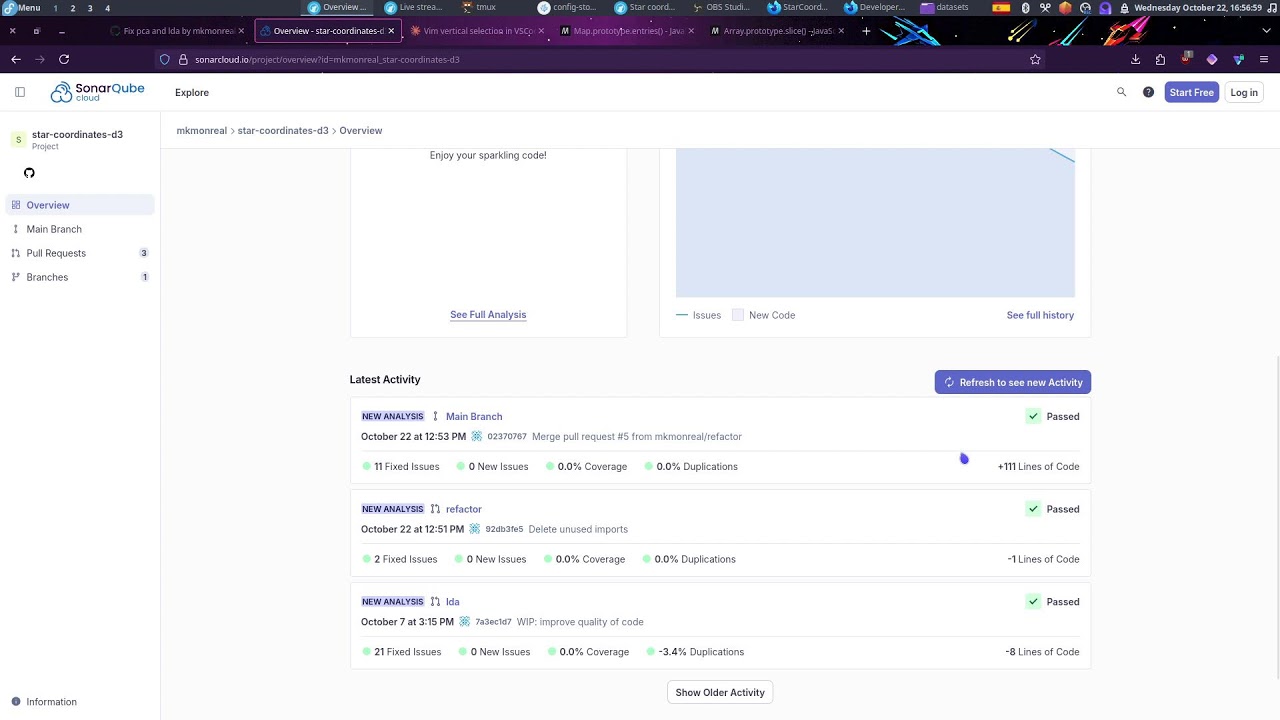
Task: Open Information at sidebar bottom
Action: click(44, 702)
